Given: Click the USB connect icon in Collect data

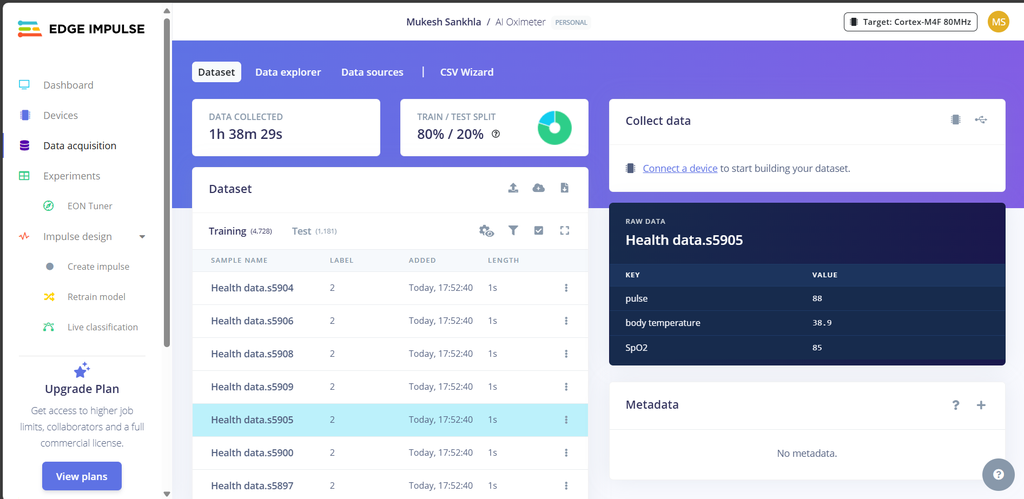Looking at the screenshot, I should (981, 120).
